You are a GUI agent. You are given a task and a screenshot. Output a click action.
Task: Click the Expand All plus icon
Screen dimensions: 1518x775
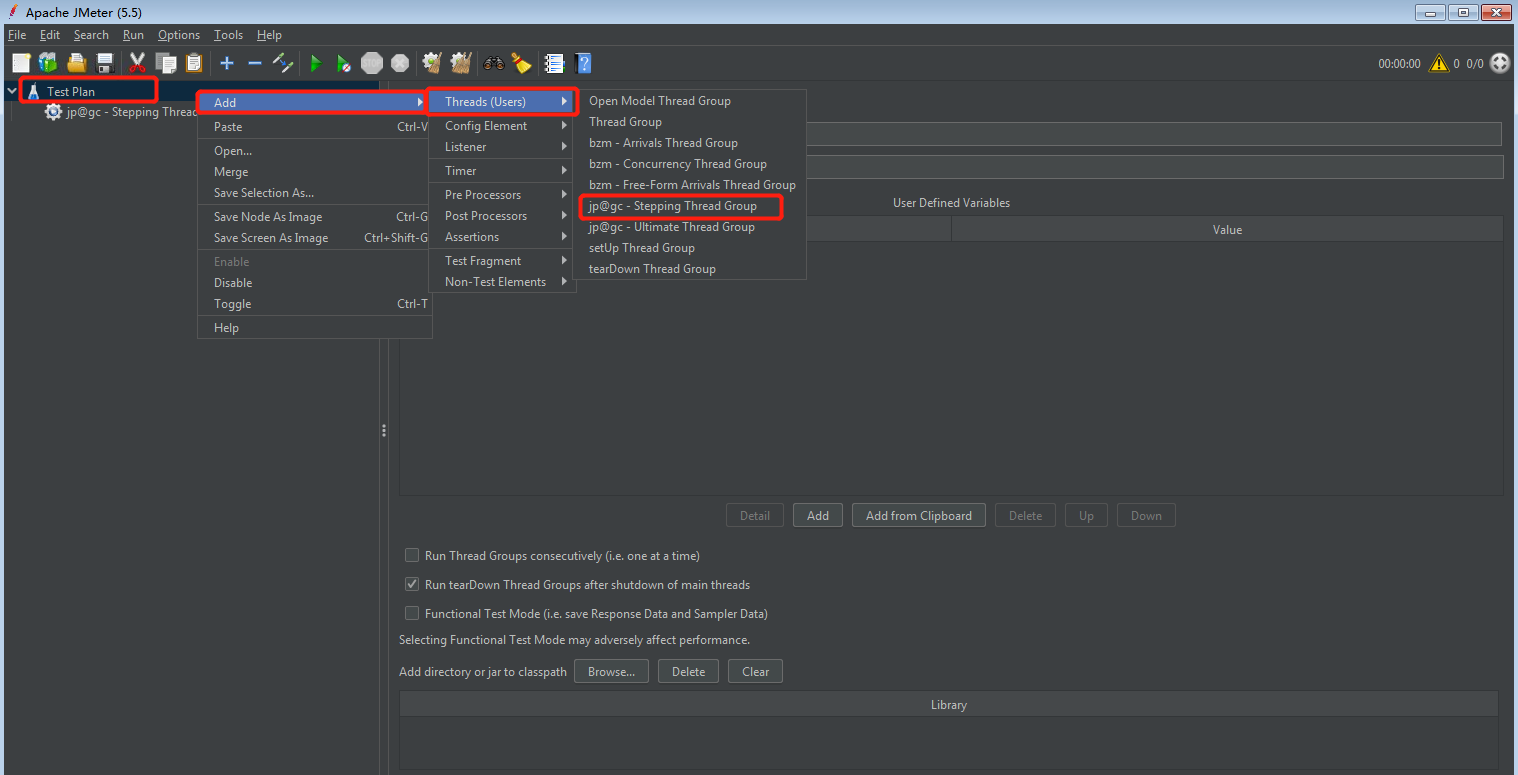coord(227,63)
